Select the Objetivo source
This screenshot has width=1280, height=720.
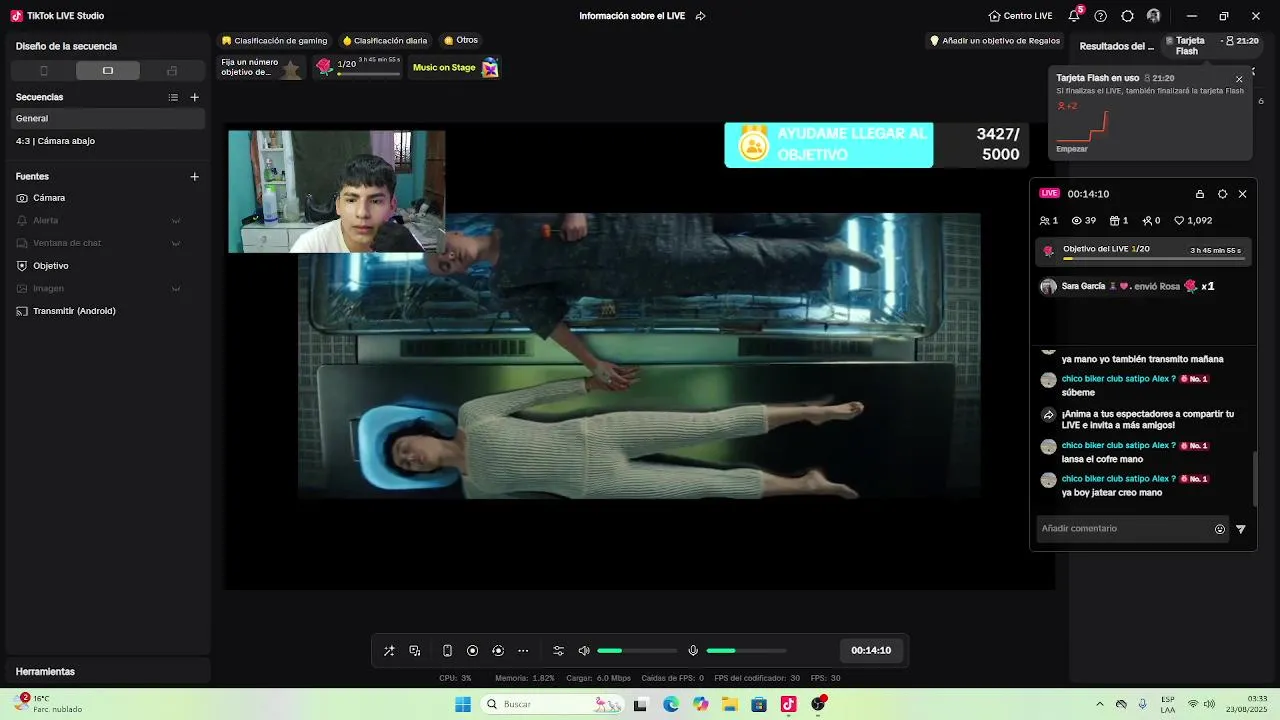(108, 266)
